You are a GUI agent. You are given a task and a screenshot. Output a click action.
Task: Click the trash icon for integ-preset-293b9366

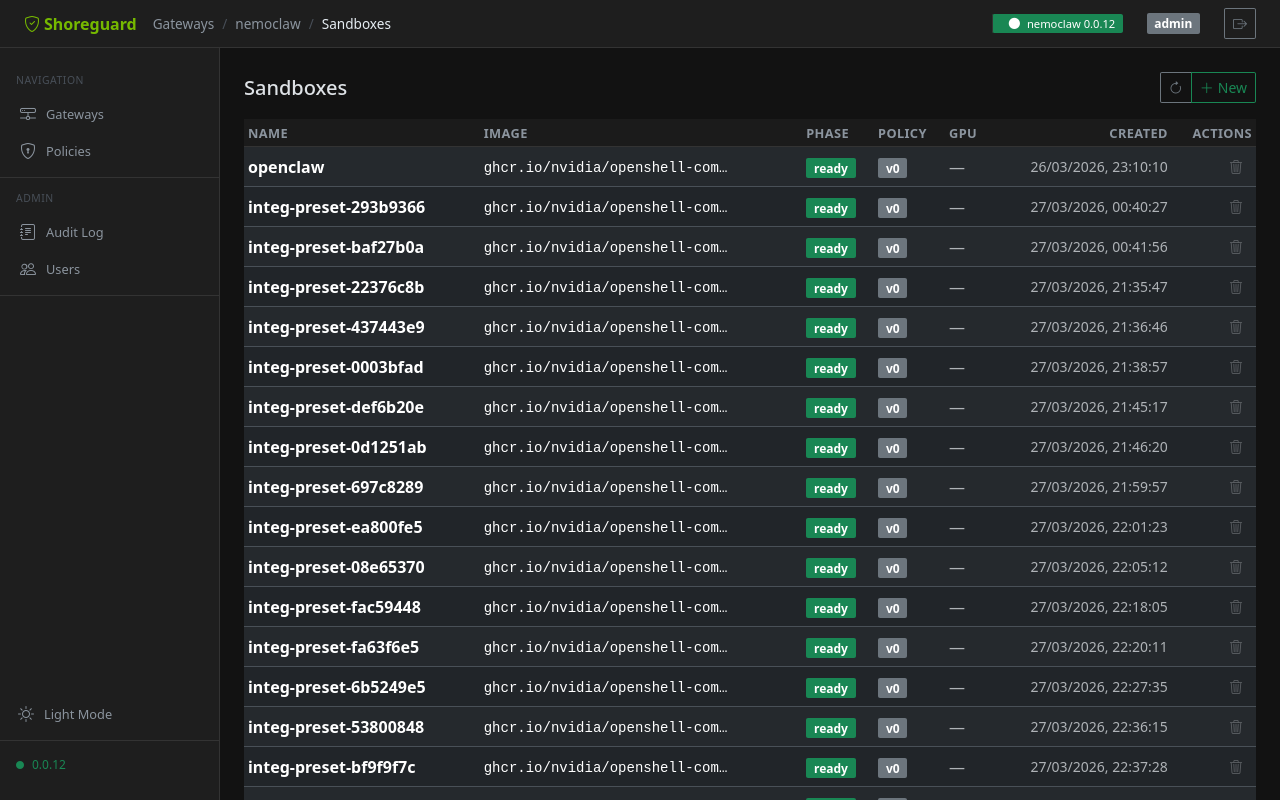click(x=1235, y=207)
